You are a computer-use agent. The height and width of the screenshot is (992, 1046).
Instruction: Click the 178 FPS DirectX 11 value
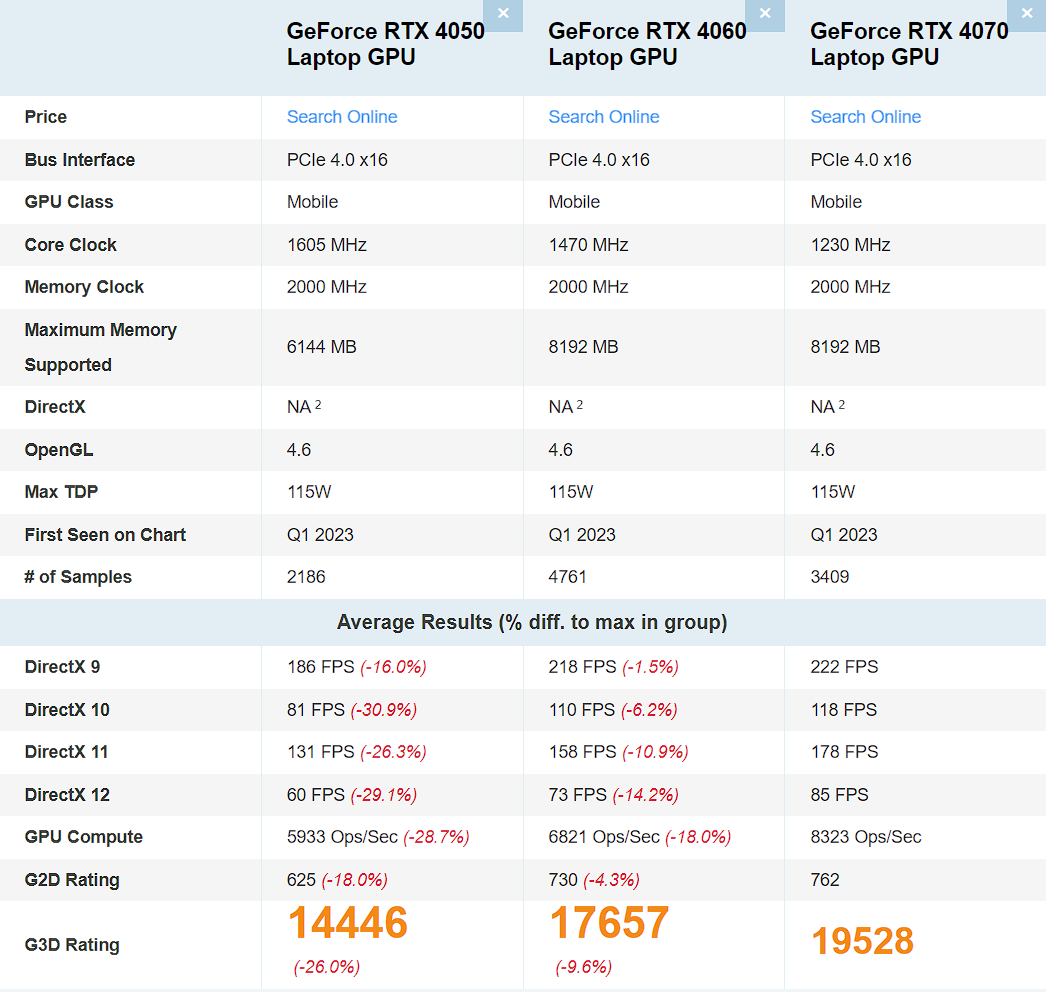coord(844,752)
